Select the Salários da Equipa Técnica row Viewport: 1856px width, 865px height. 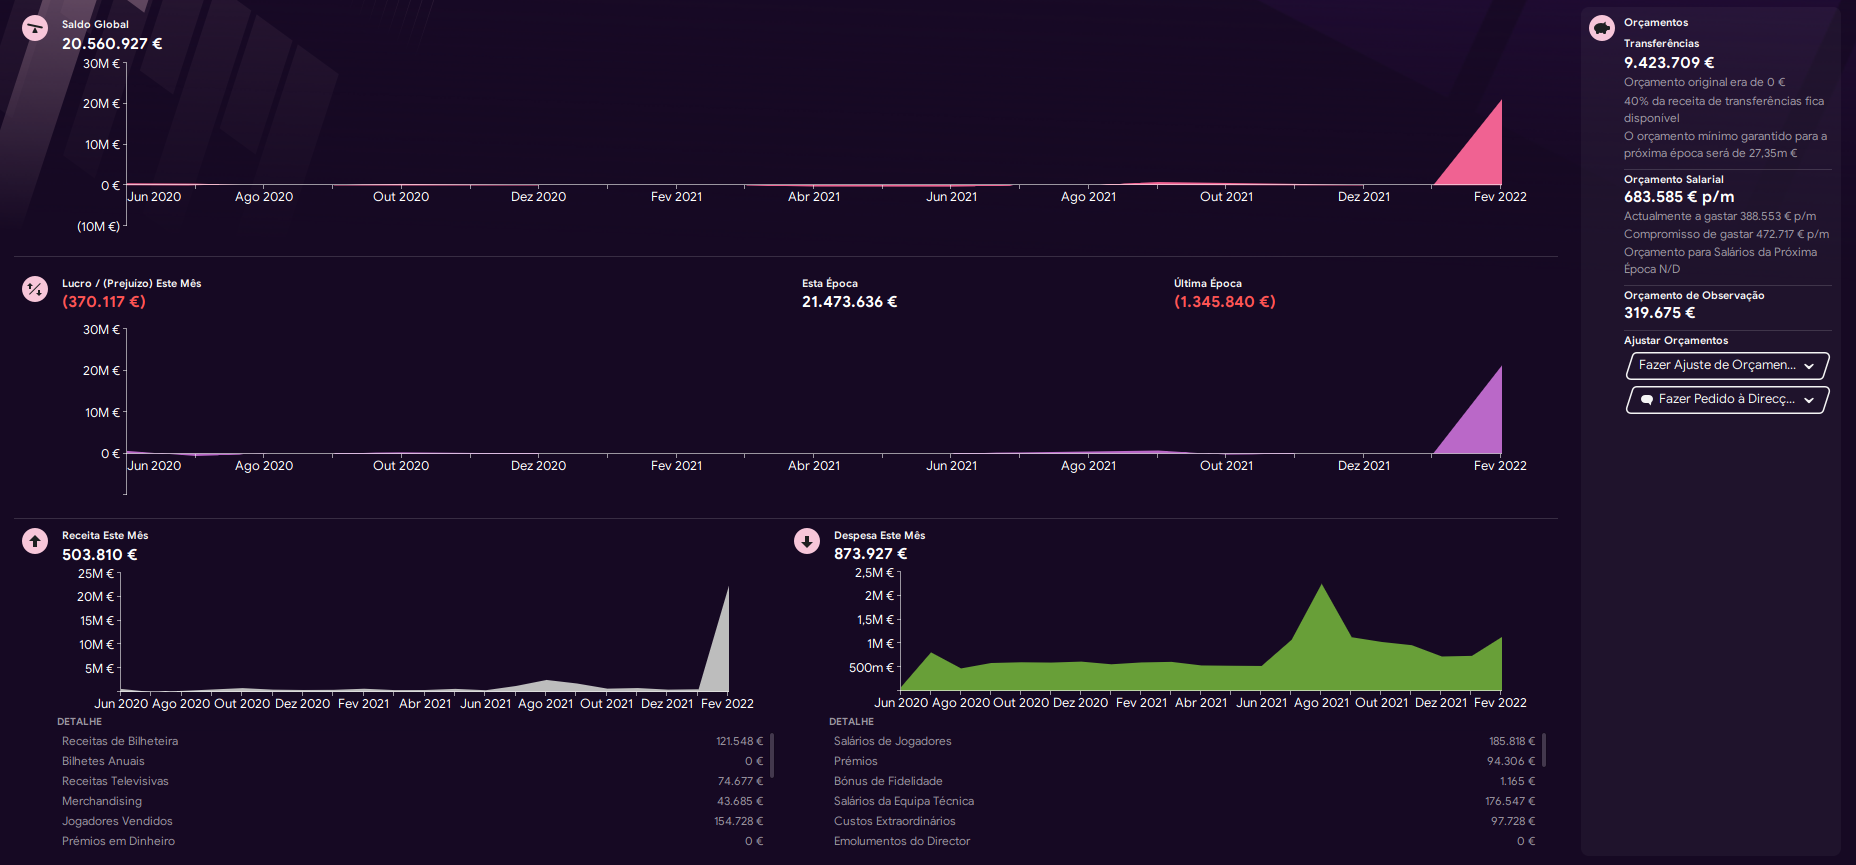coord(1184,801)
